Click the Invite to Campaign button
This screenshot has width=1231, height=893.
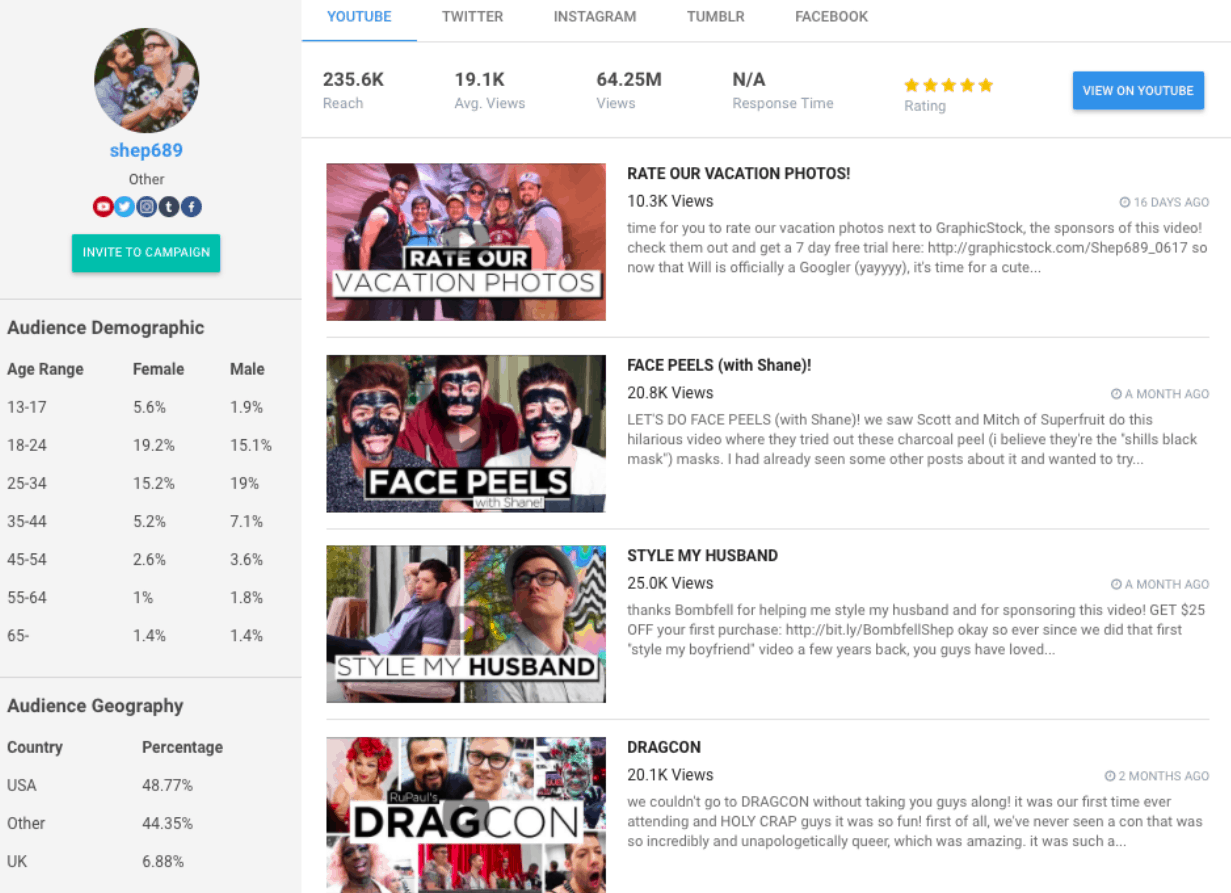coord(146,253)
